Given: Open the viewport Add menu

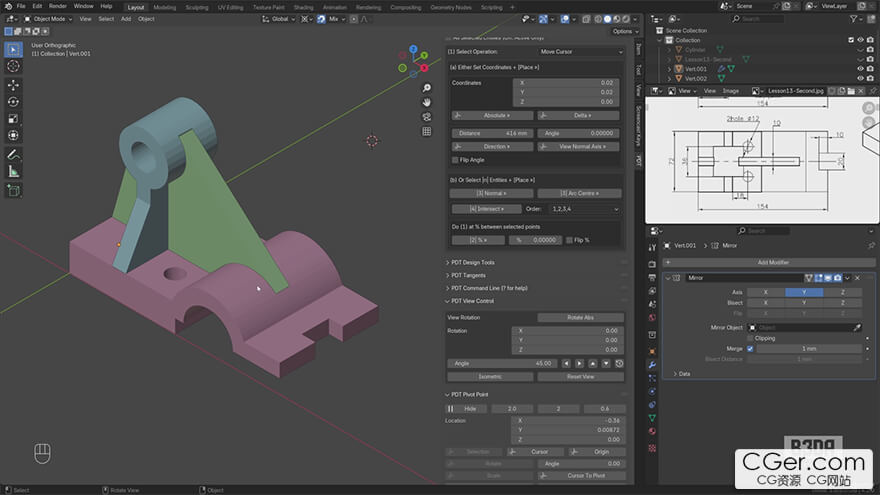Looking at the screenshot, I should pyautogui.click(x=126, y=19).
